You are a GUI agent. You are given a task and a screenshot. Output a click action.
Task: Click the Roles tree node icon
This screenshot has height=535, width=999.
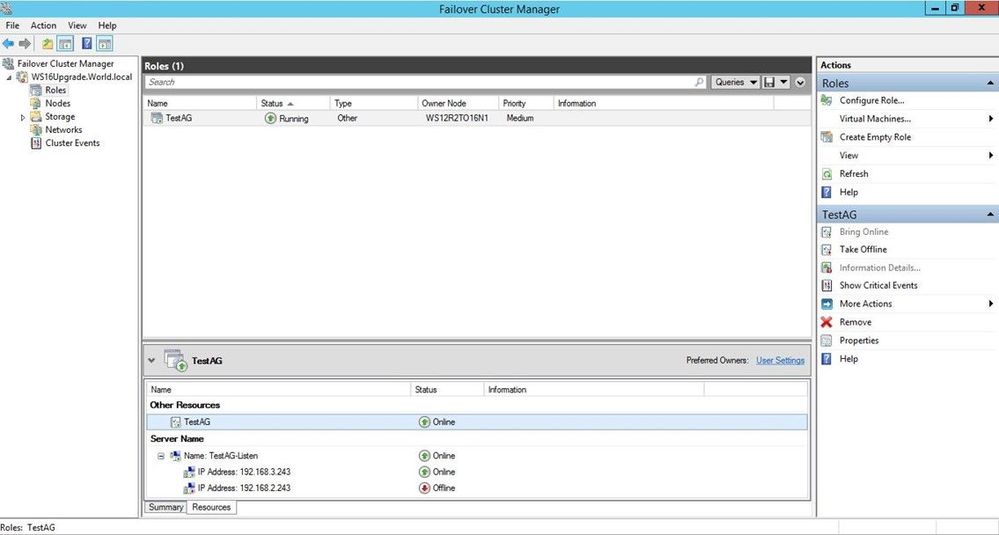tap(36, 90)
